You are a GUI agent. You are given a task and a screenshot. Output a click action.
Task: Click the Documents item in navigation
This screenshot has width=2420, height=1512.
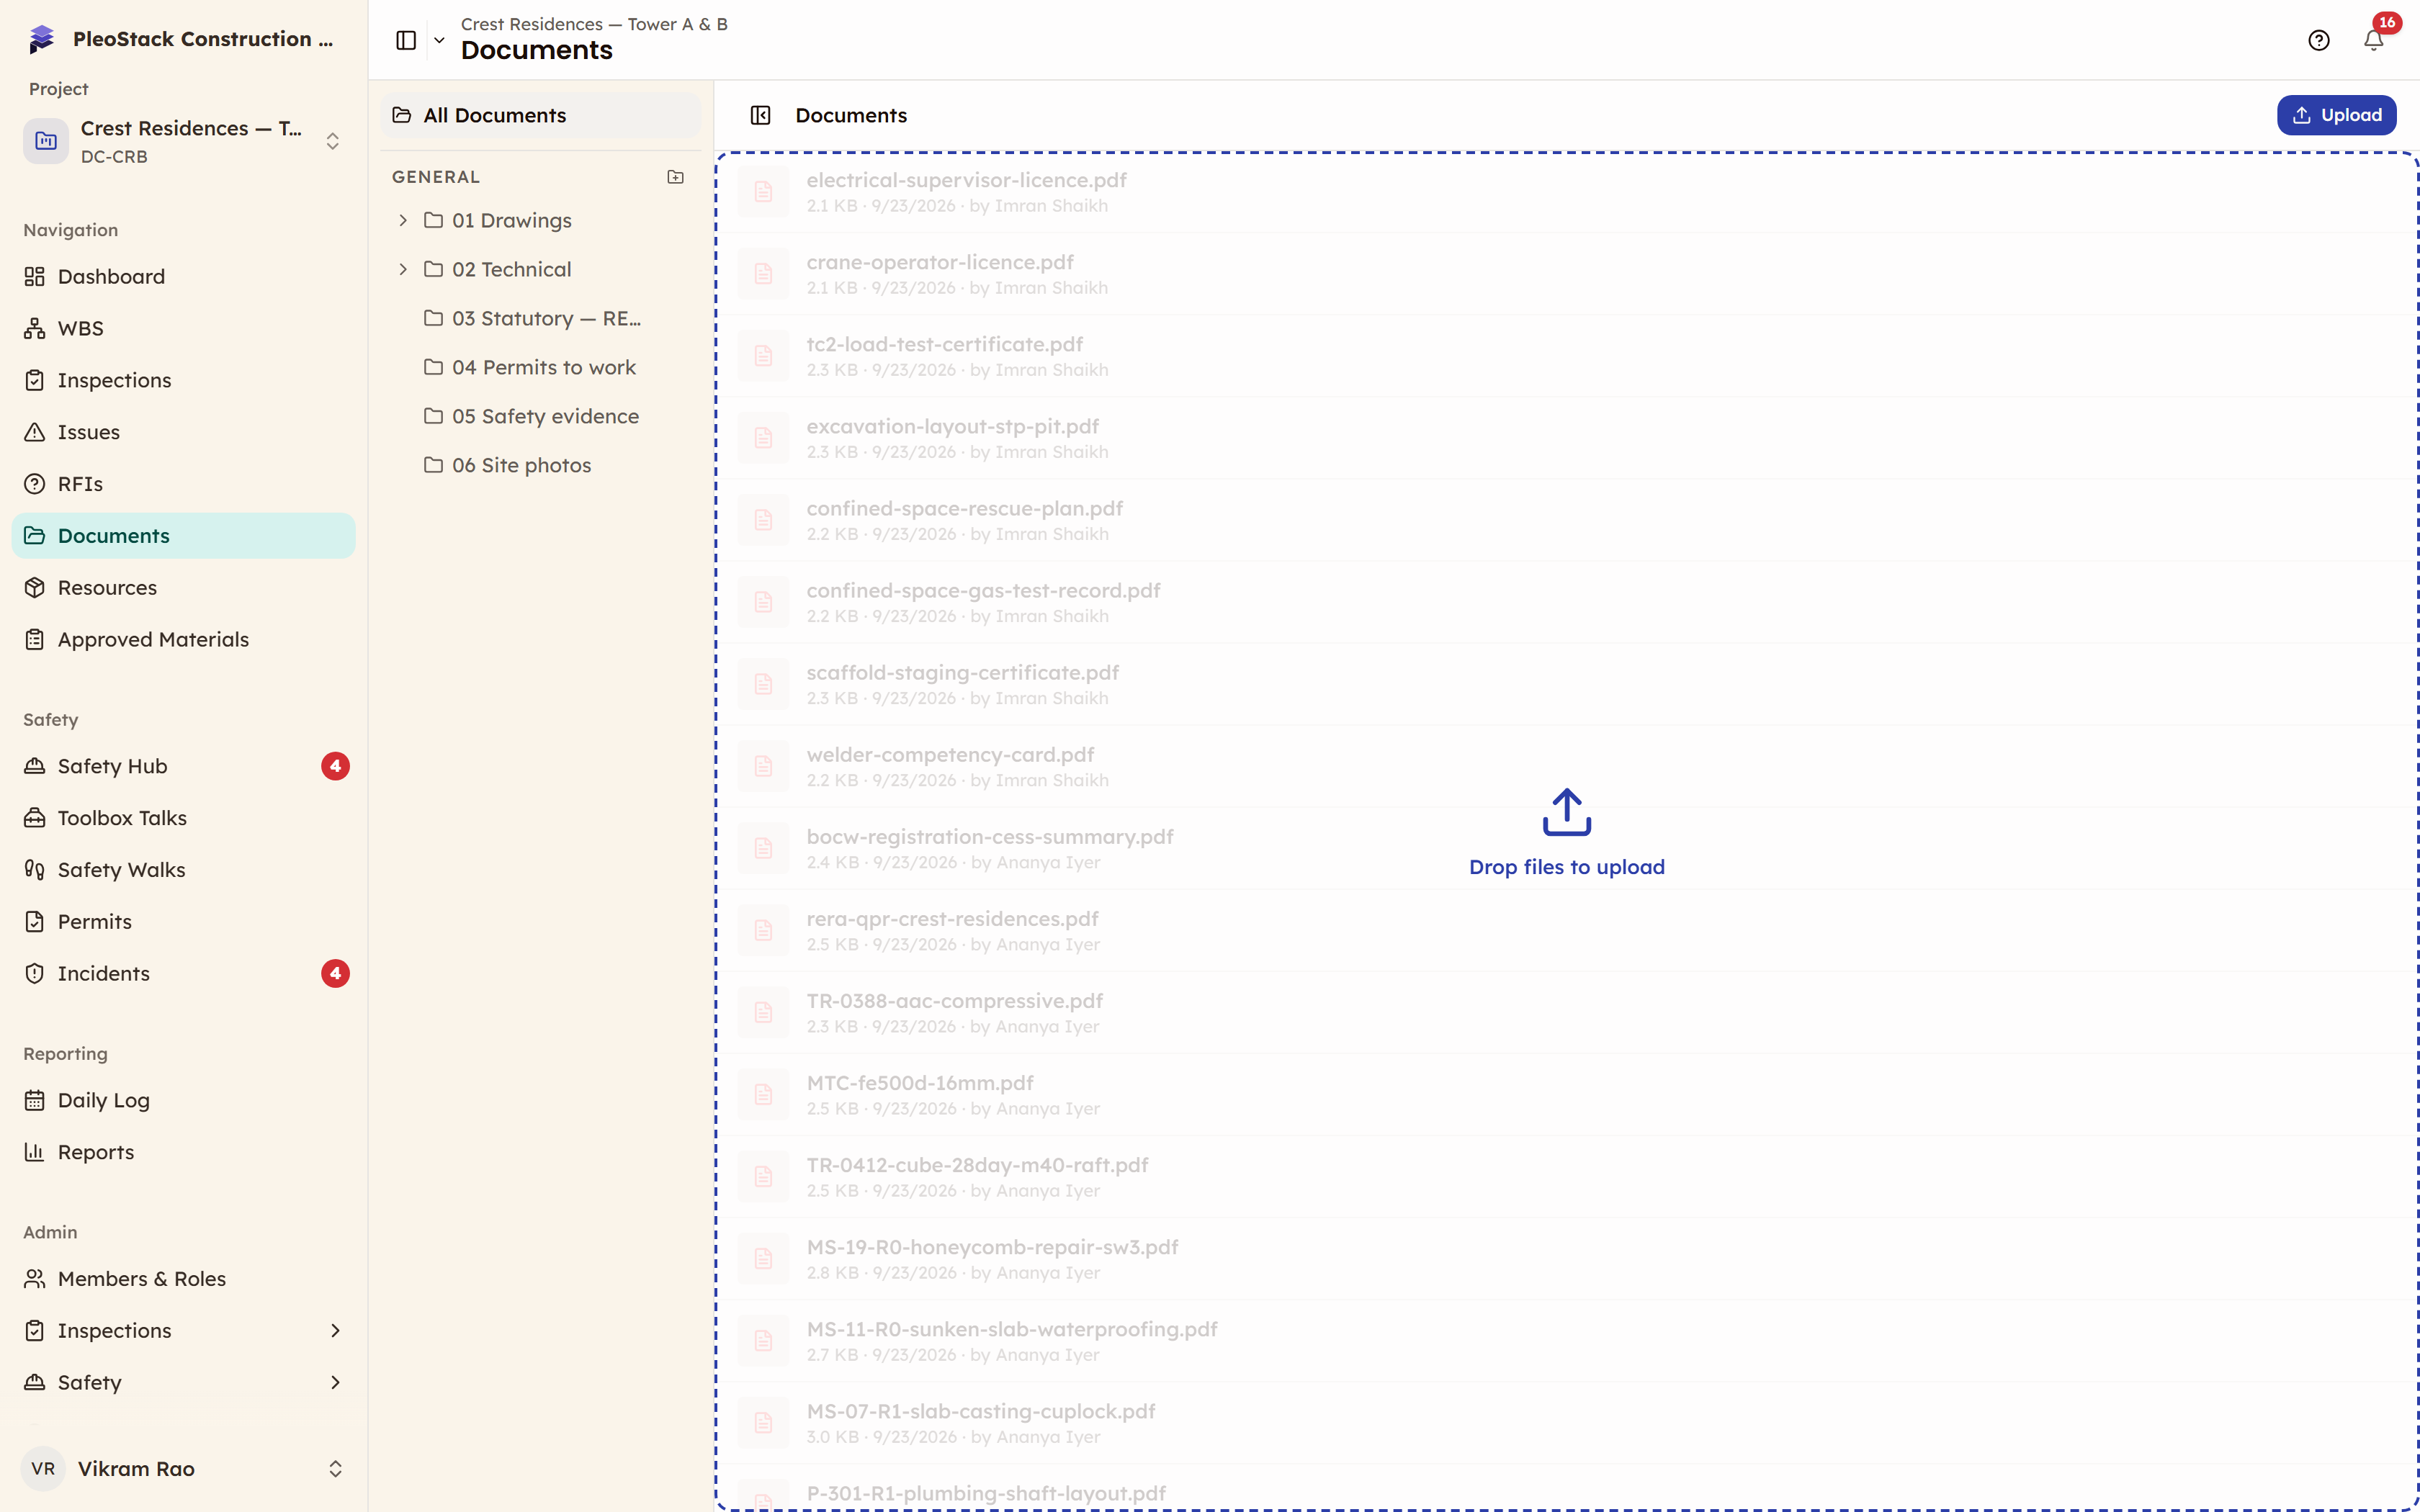[184, 536]
